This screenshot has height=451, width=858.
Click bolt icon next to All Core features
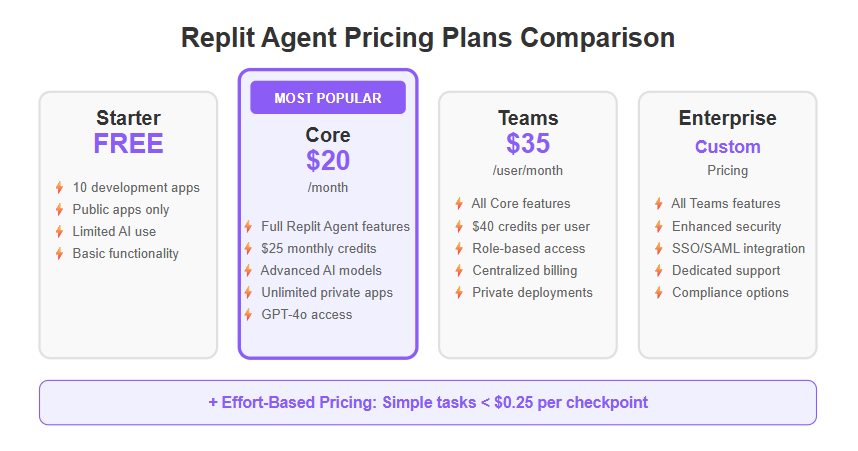459,204
